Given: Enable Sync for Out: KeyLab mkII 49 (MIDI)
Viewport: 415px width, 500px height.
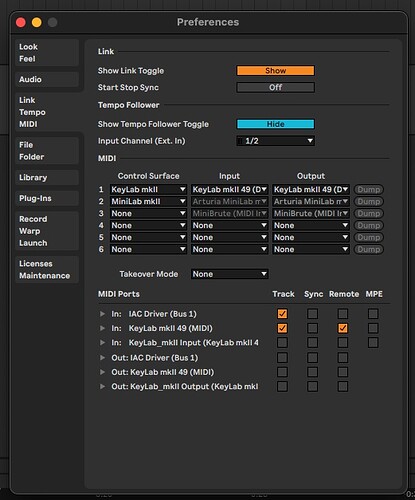Looking at the screenshot, I should pyautogui.click(x=313, y=372).
